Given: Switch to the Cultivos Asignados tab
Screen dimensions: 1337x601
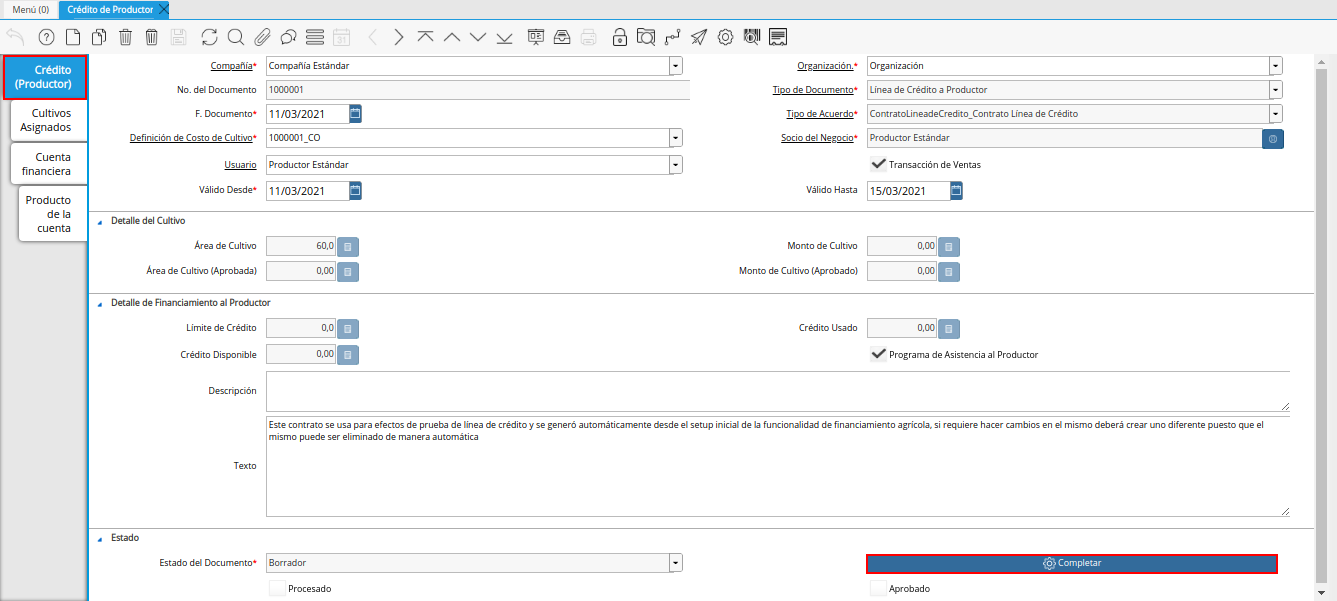Looking at the screenshot, I should click(x=46, y=120).
